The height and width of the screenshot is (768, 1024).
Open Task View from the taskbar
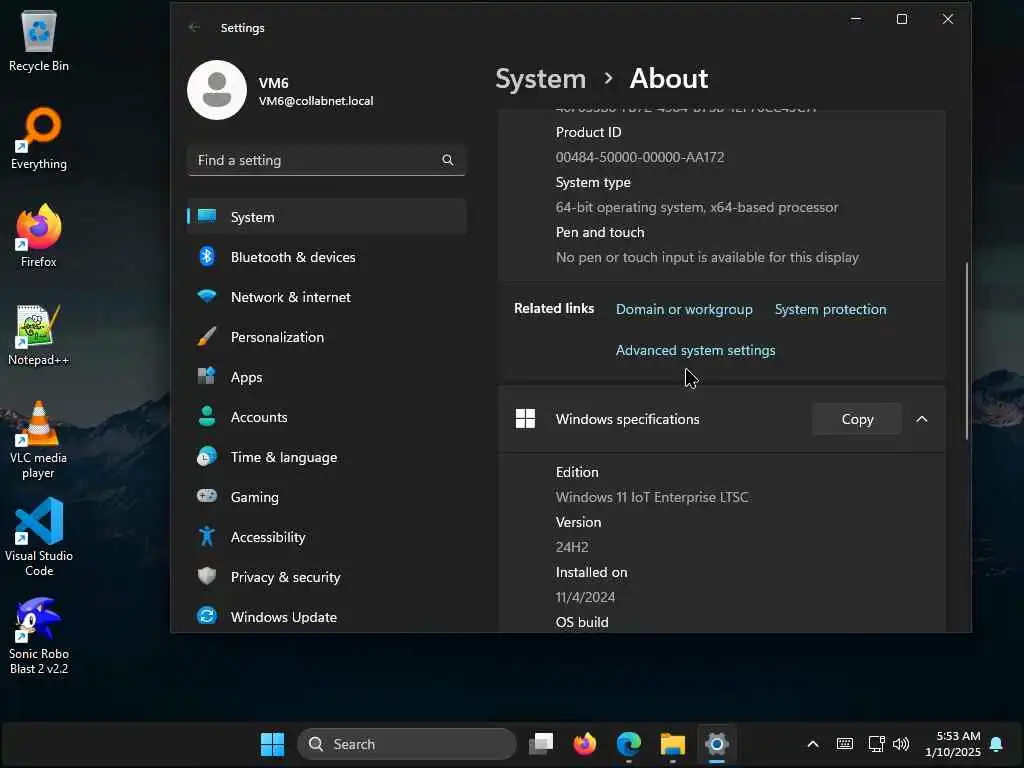pyautogui.click(x=541, y=744)
